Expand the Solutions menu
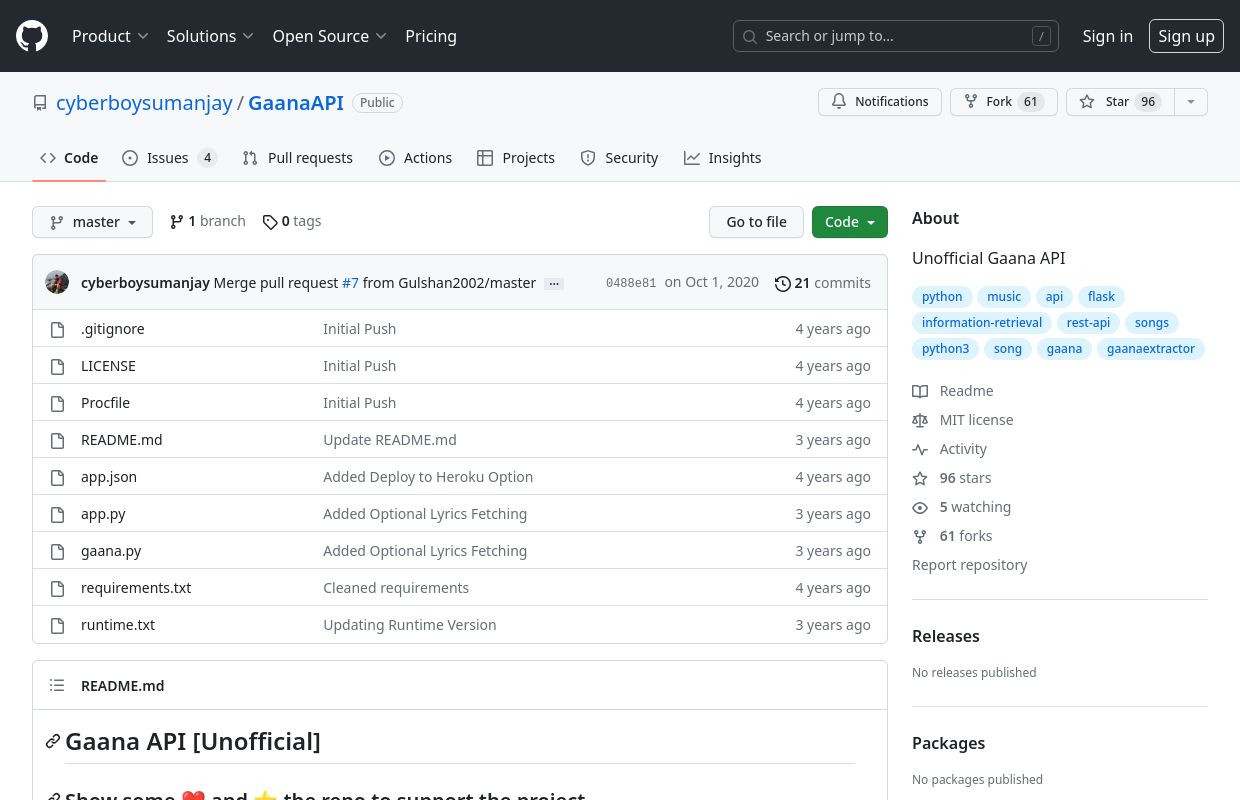Image resolution: width=1240 pixels, height=800 pixels. (210, 36)
